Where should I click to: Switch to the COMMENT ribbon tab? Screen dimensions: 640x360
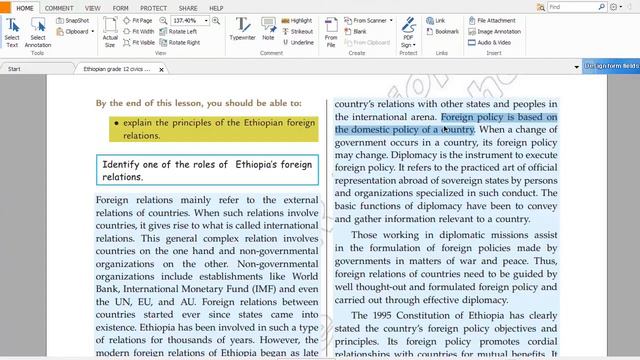tap(59, 8)
